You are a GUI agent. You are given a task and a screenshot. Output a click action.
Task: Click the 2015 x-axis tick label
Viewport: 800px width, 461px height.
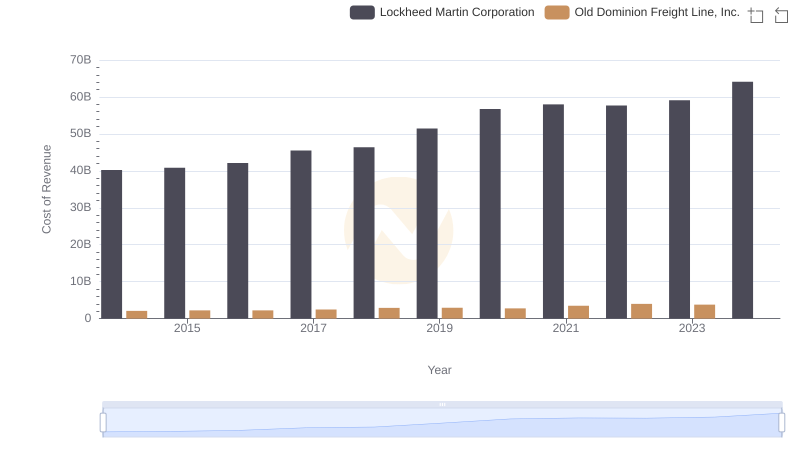[x=187, y=328]
